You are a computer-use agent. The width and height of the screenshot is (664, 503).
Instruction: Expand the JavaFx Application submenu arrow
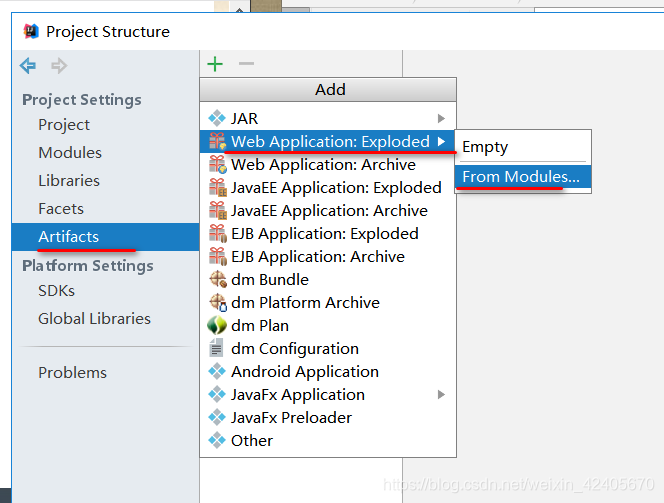point(441,395)
